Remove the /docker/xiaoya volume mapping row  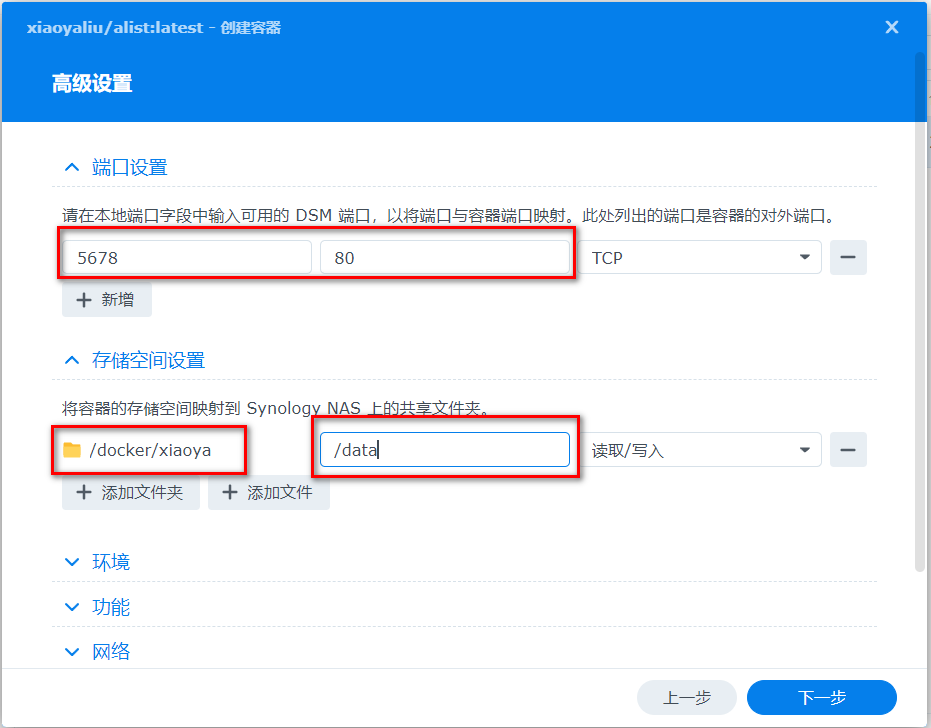point(848,450)
